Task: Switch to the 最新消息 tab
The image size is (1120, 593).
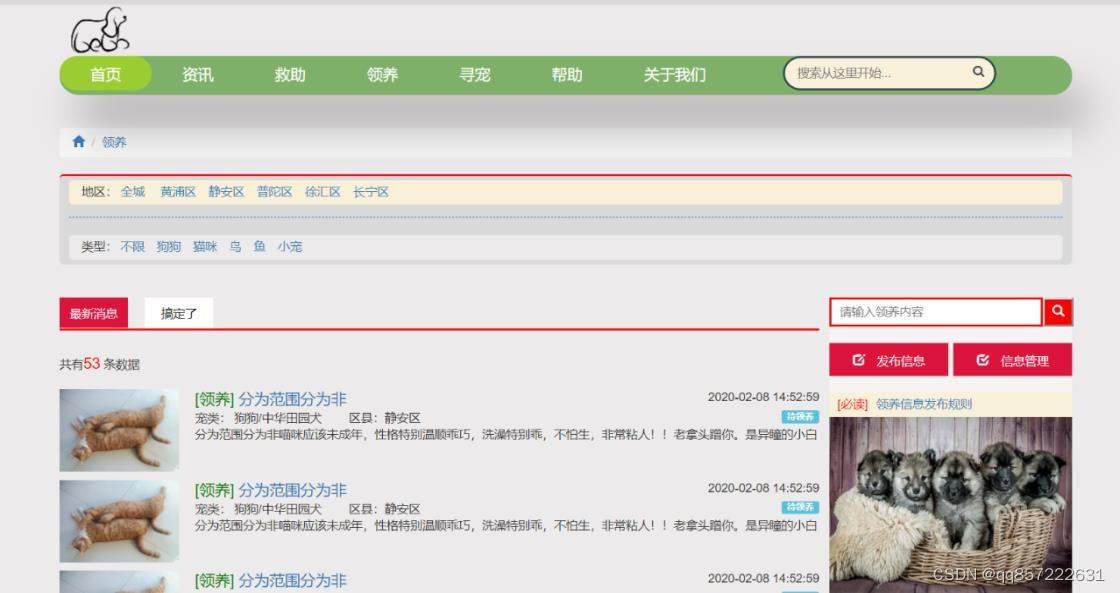Action: pos(94,313)
